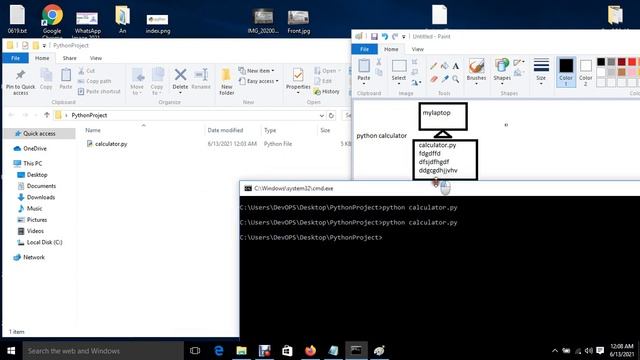Select the Color picker eyedropper tool
This screenshot has width=640, height=360.
[x=444, y=79]
